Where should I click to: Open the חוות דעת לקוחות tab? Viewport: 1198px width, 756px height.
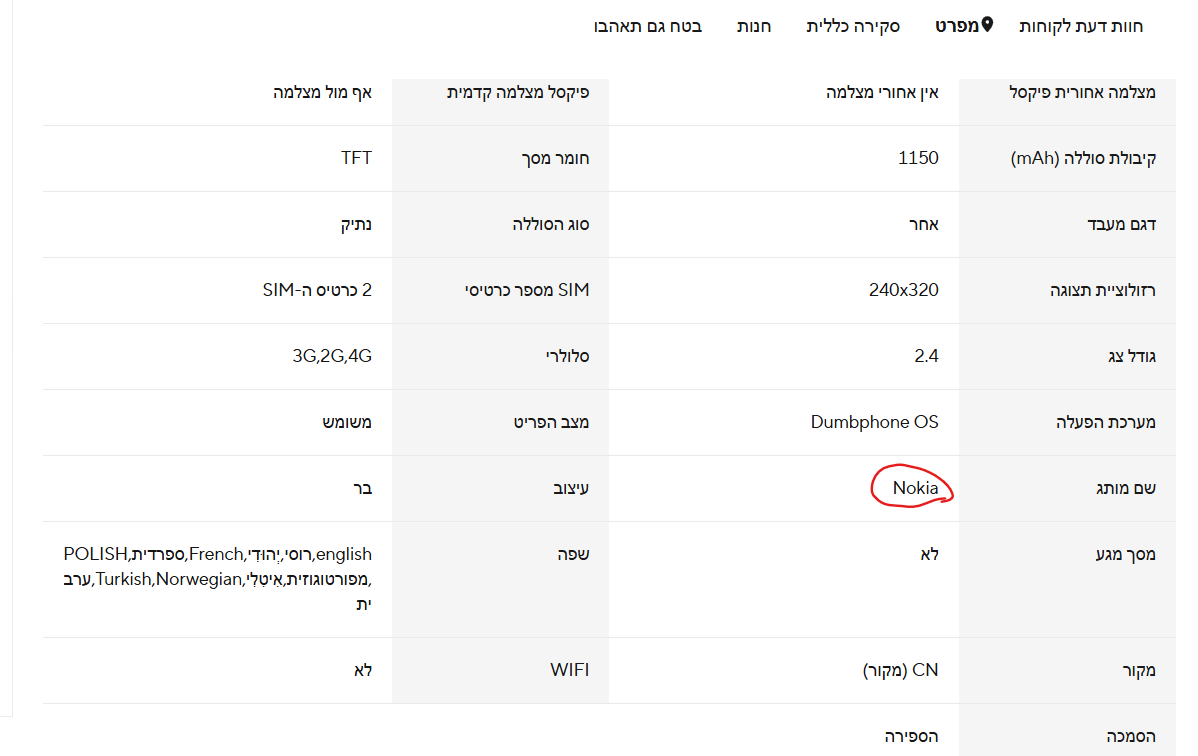click(x=1081, y=26)
